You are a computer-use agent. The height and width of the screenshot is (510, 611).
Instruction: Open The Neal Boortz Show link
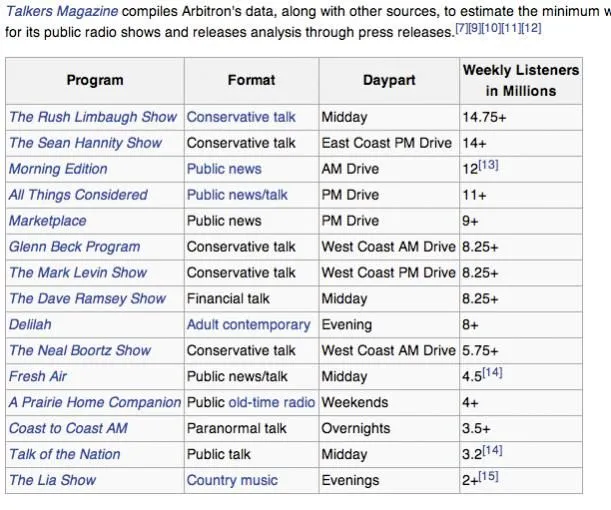click(x=80, y=351)
